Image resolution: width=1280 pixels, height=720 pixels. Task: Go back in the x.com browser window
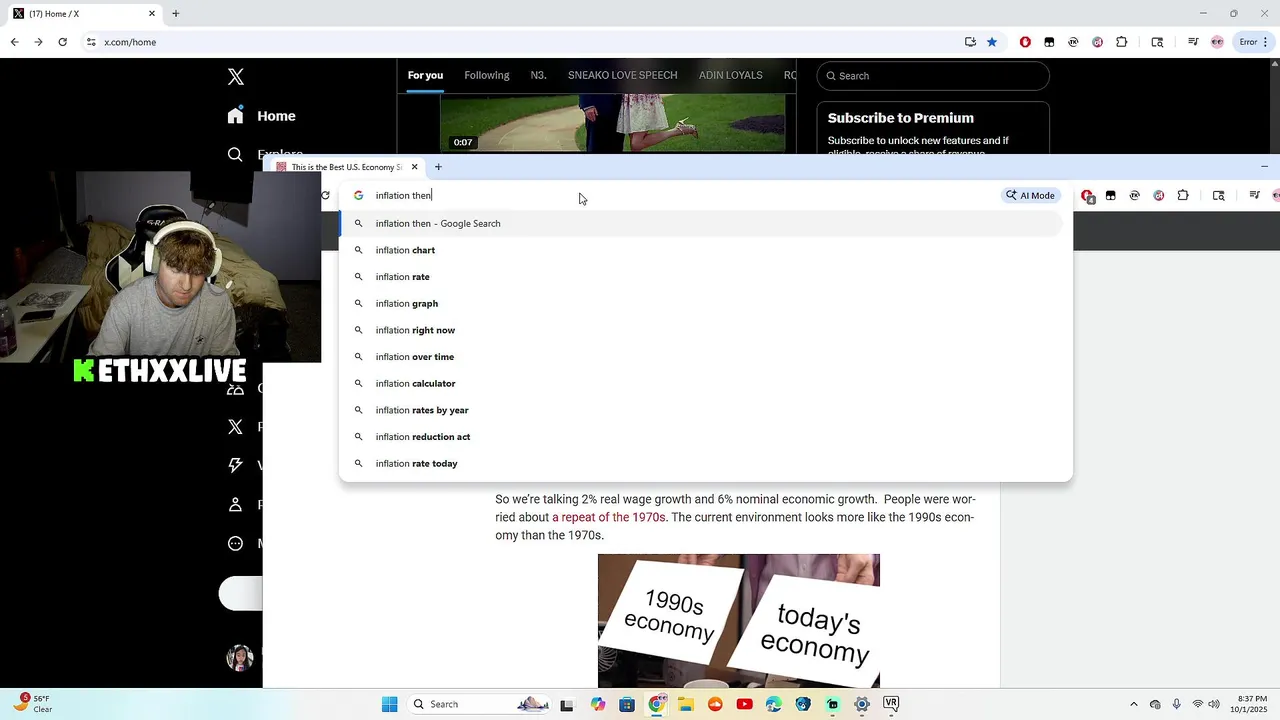tap(14, 42)
